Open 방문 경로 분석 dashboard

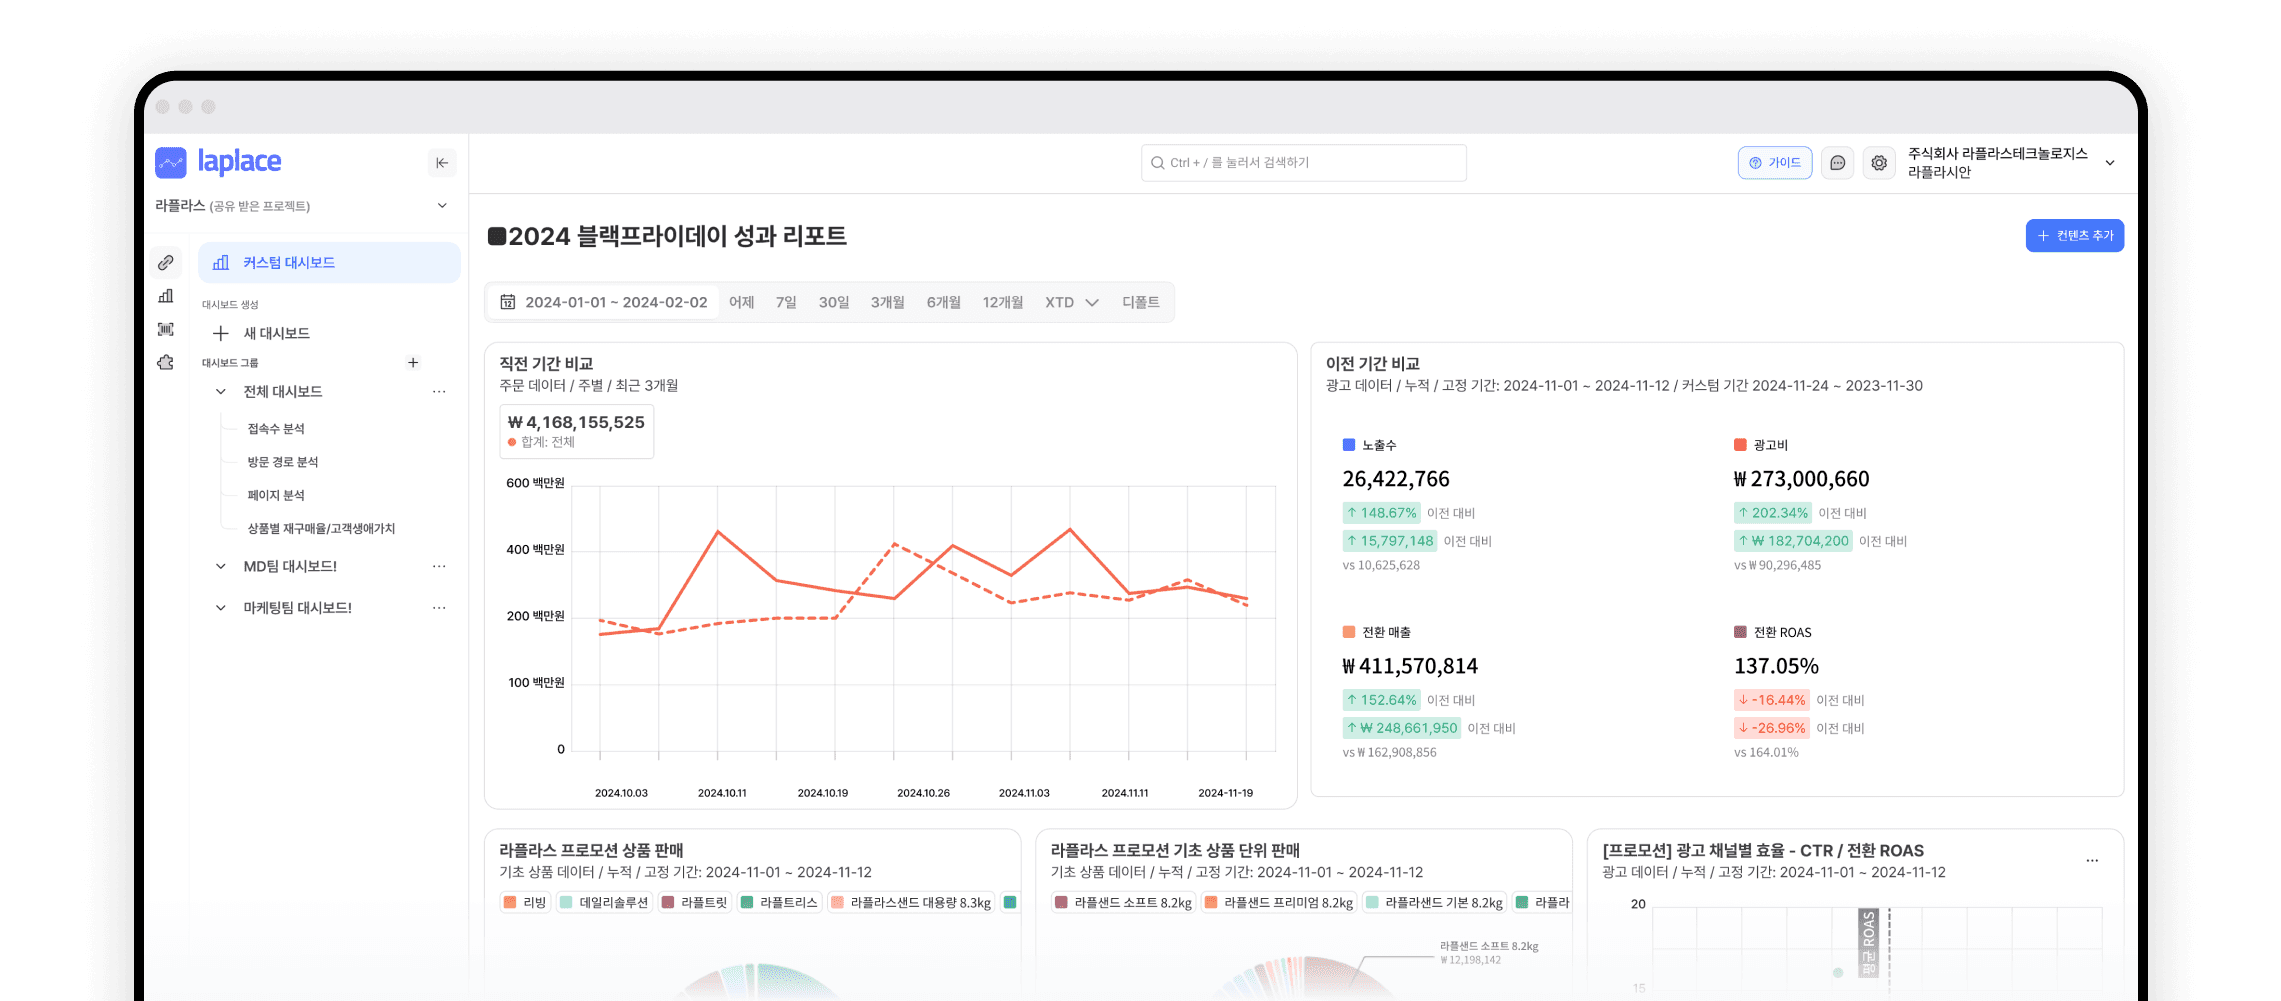click(283, 462)
